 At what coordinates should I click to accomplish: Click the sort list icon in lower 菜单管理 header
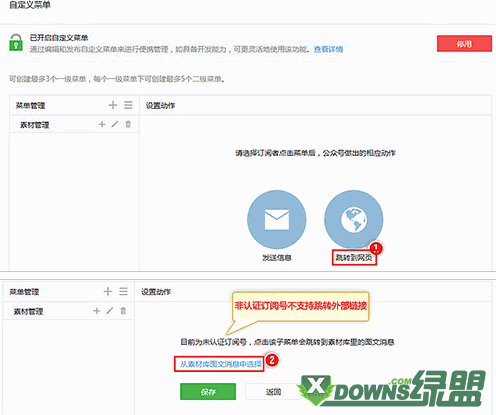click(123, 291)
